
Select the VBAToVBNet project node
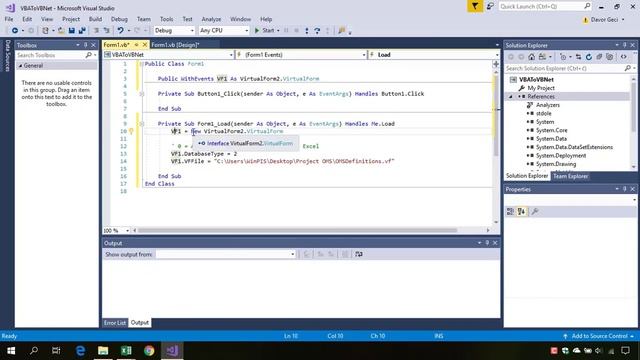pos(536,80)
